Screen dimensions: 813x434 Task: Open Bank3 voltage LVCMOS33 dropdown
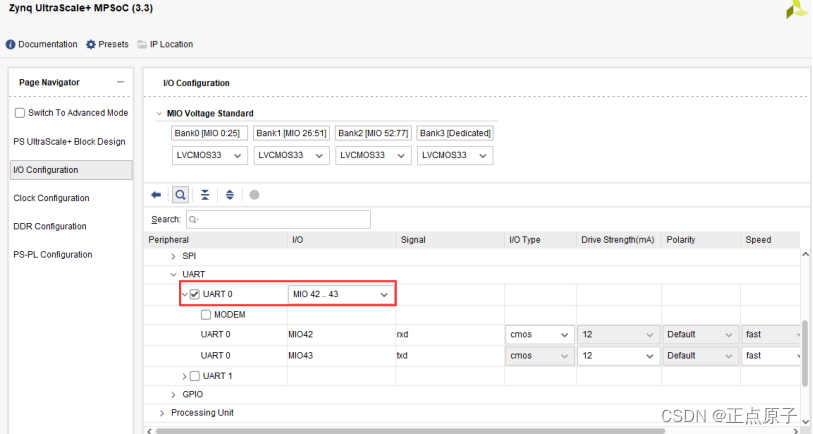coord(455,156)
